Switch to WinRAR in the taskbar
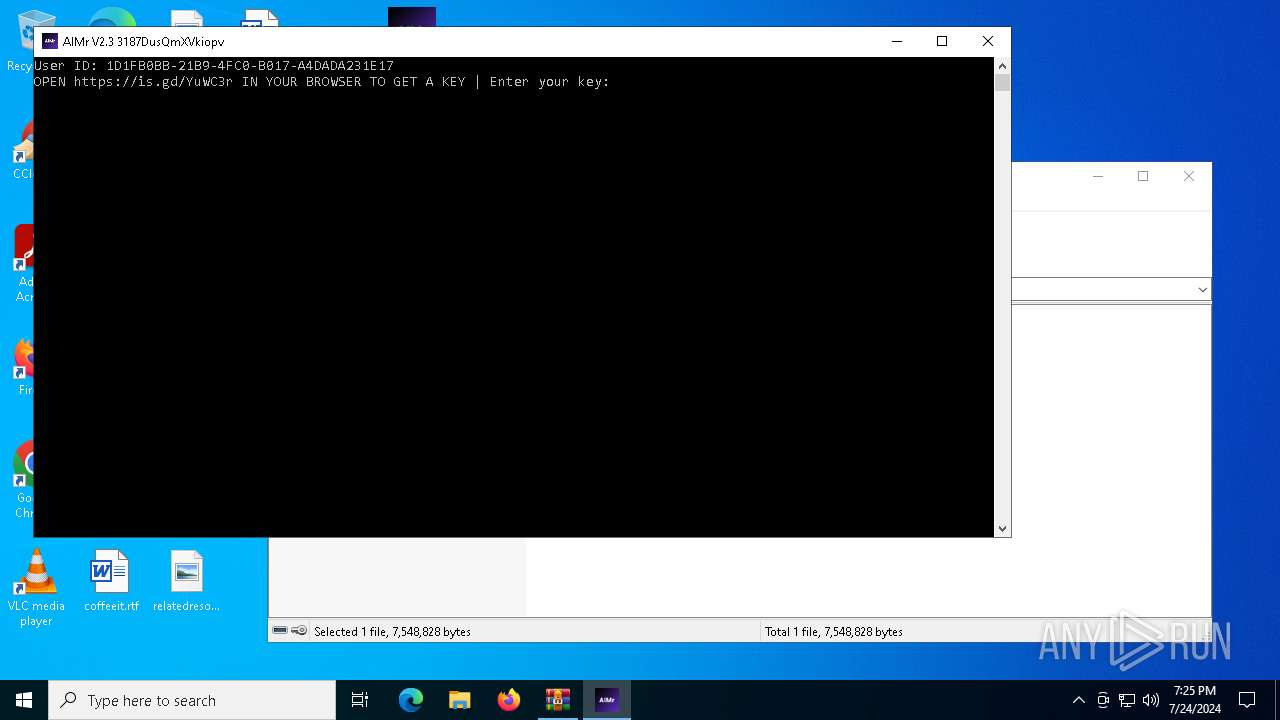This screenshot has height=720, width=1280. click(x=558, y=700)
